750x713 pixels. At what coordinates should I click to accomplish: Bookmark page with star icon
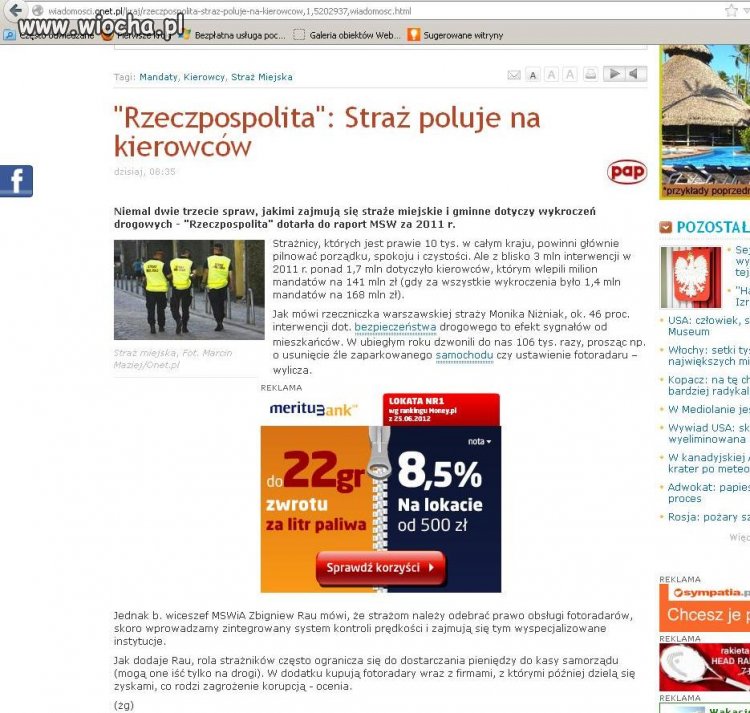tap(731, 11)
